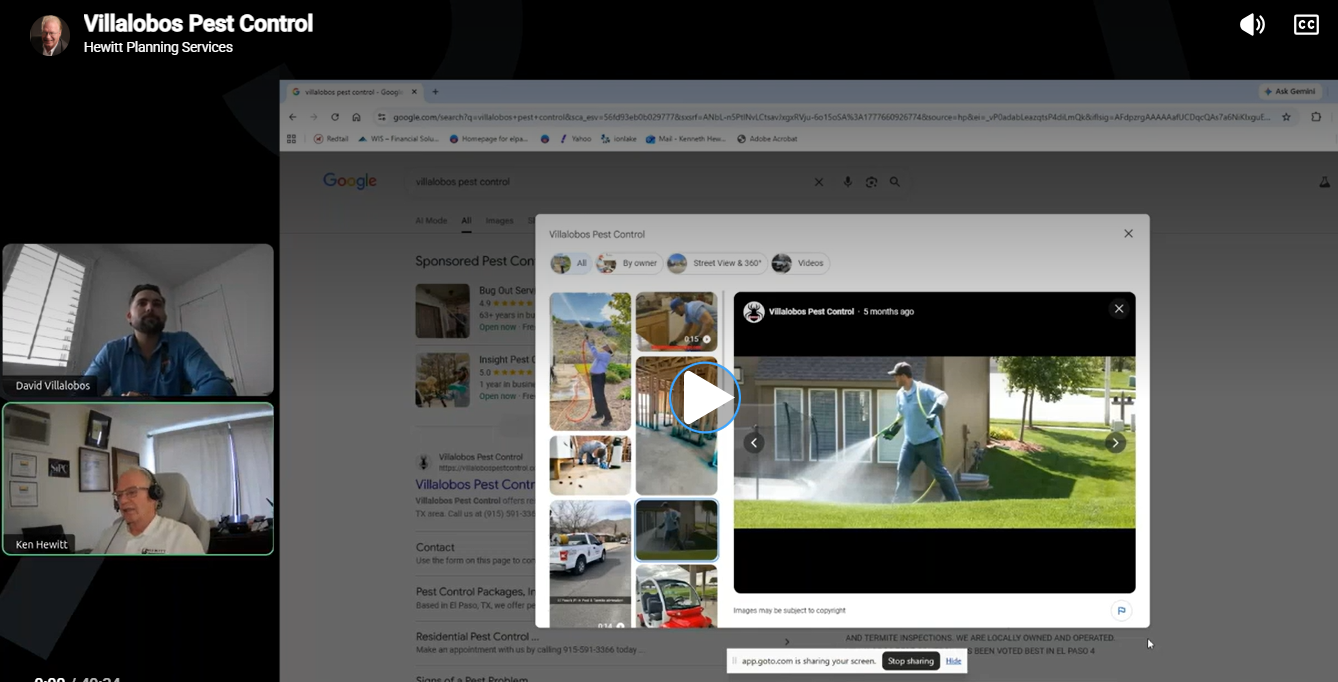
Task: Open thumbnail of man spraying hillside with orange hose
Action: click(590, 361)
